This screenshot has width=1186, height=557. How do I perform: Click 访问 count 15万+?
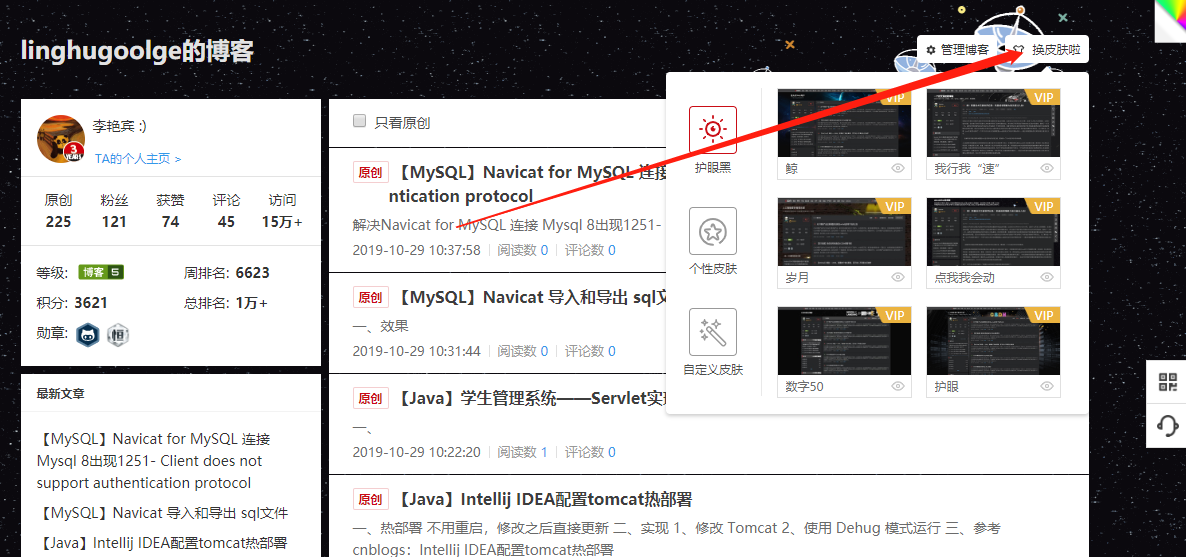pyautogui.click(x=282, y=222)
